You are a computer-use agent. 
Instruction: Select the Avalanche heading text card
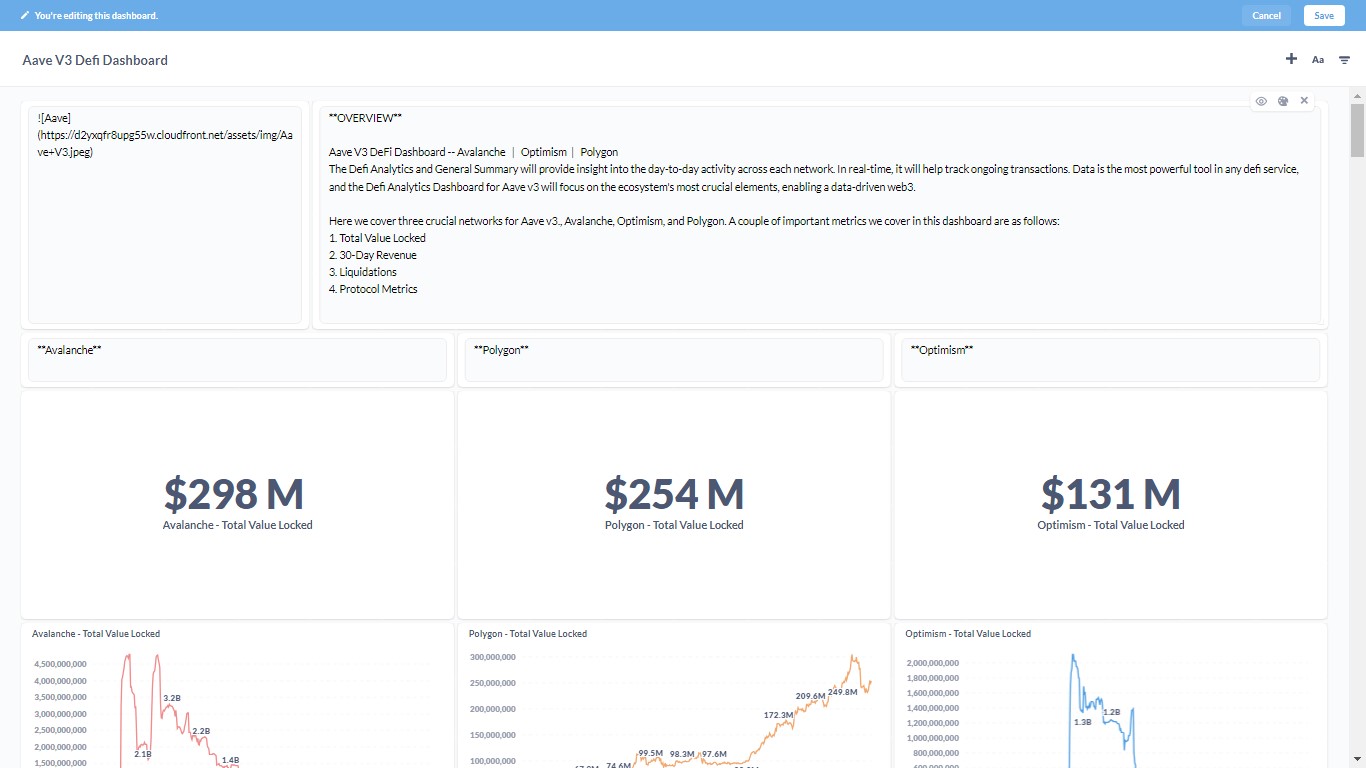pyautogui.click(x=237, y=360)
